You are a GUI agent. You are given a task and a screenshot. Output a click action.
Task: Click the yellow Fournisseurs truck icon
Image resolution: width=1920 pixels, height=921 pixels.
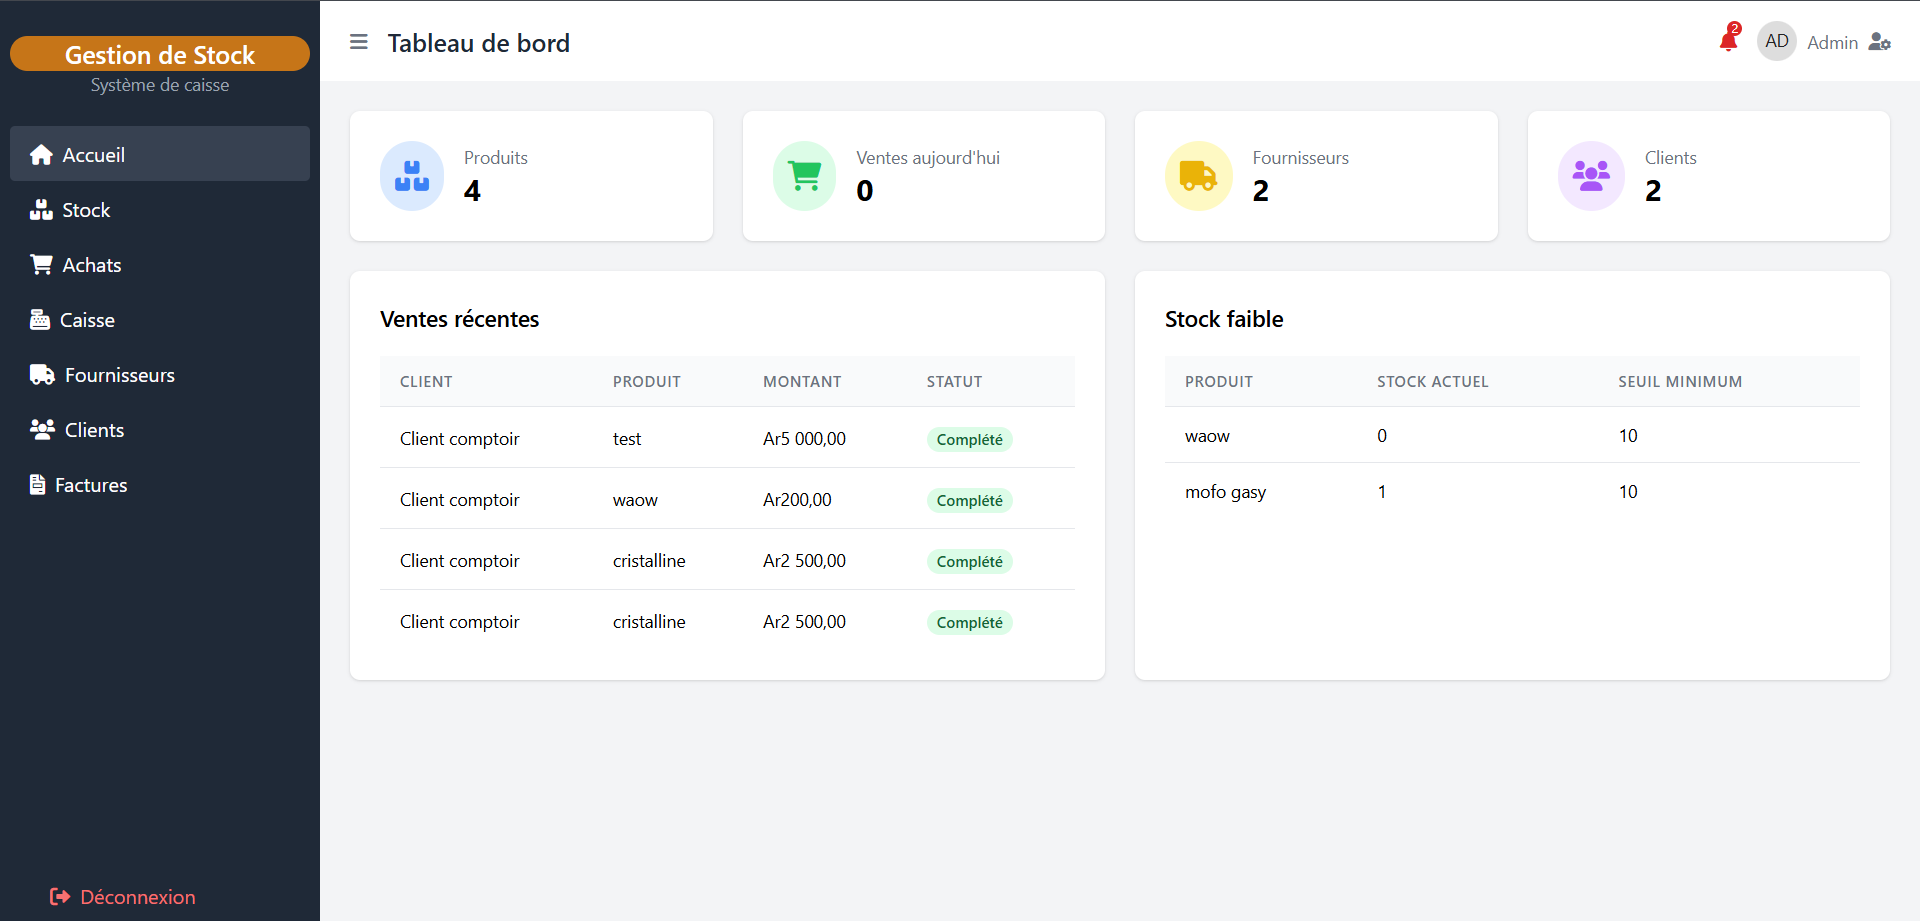[x=1197, y=176]
